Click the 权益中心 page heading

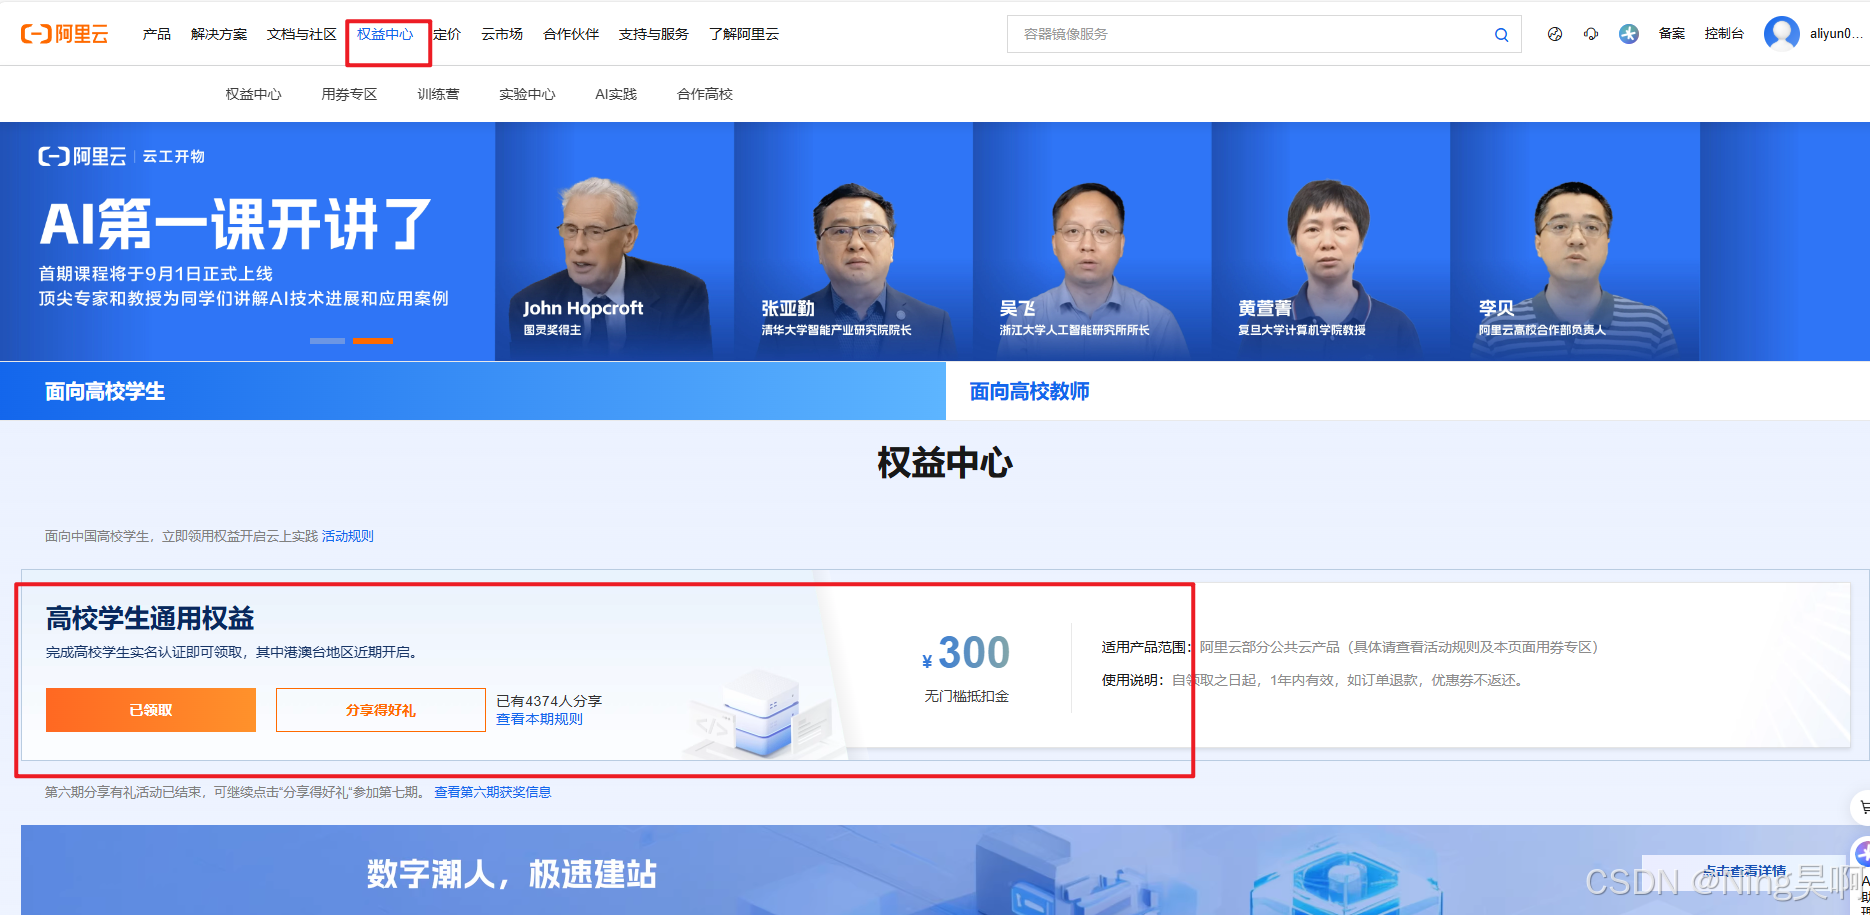pyautogui.click(x=945, y=463)
